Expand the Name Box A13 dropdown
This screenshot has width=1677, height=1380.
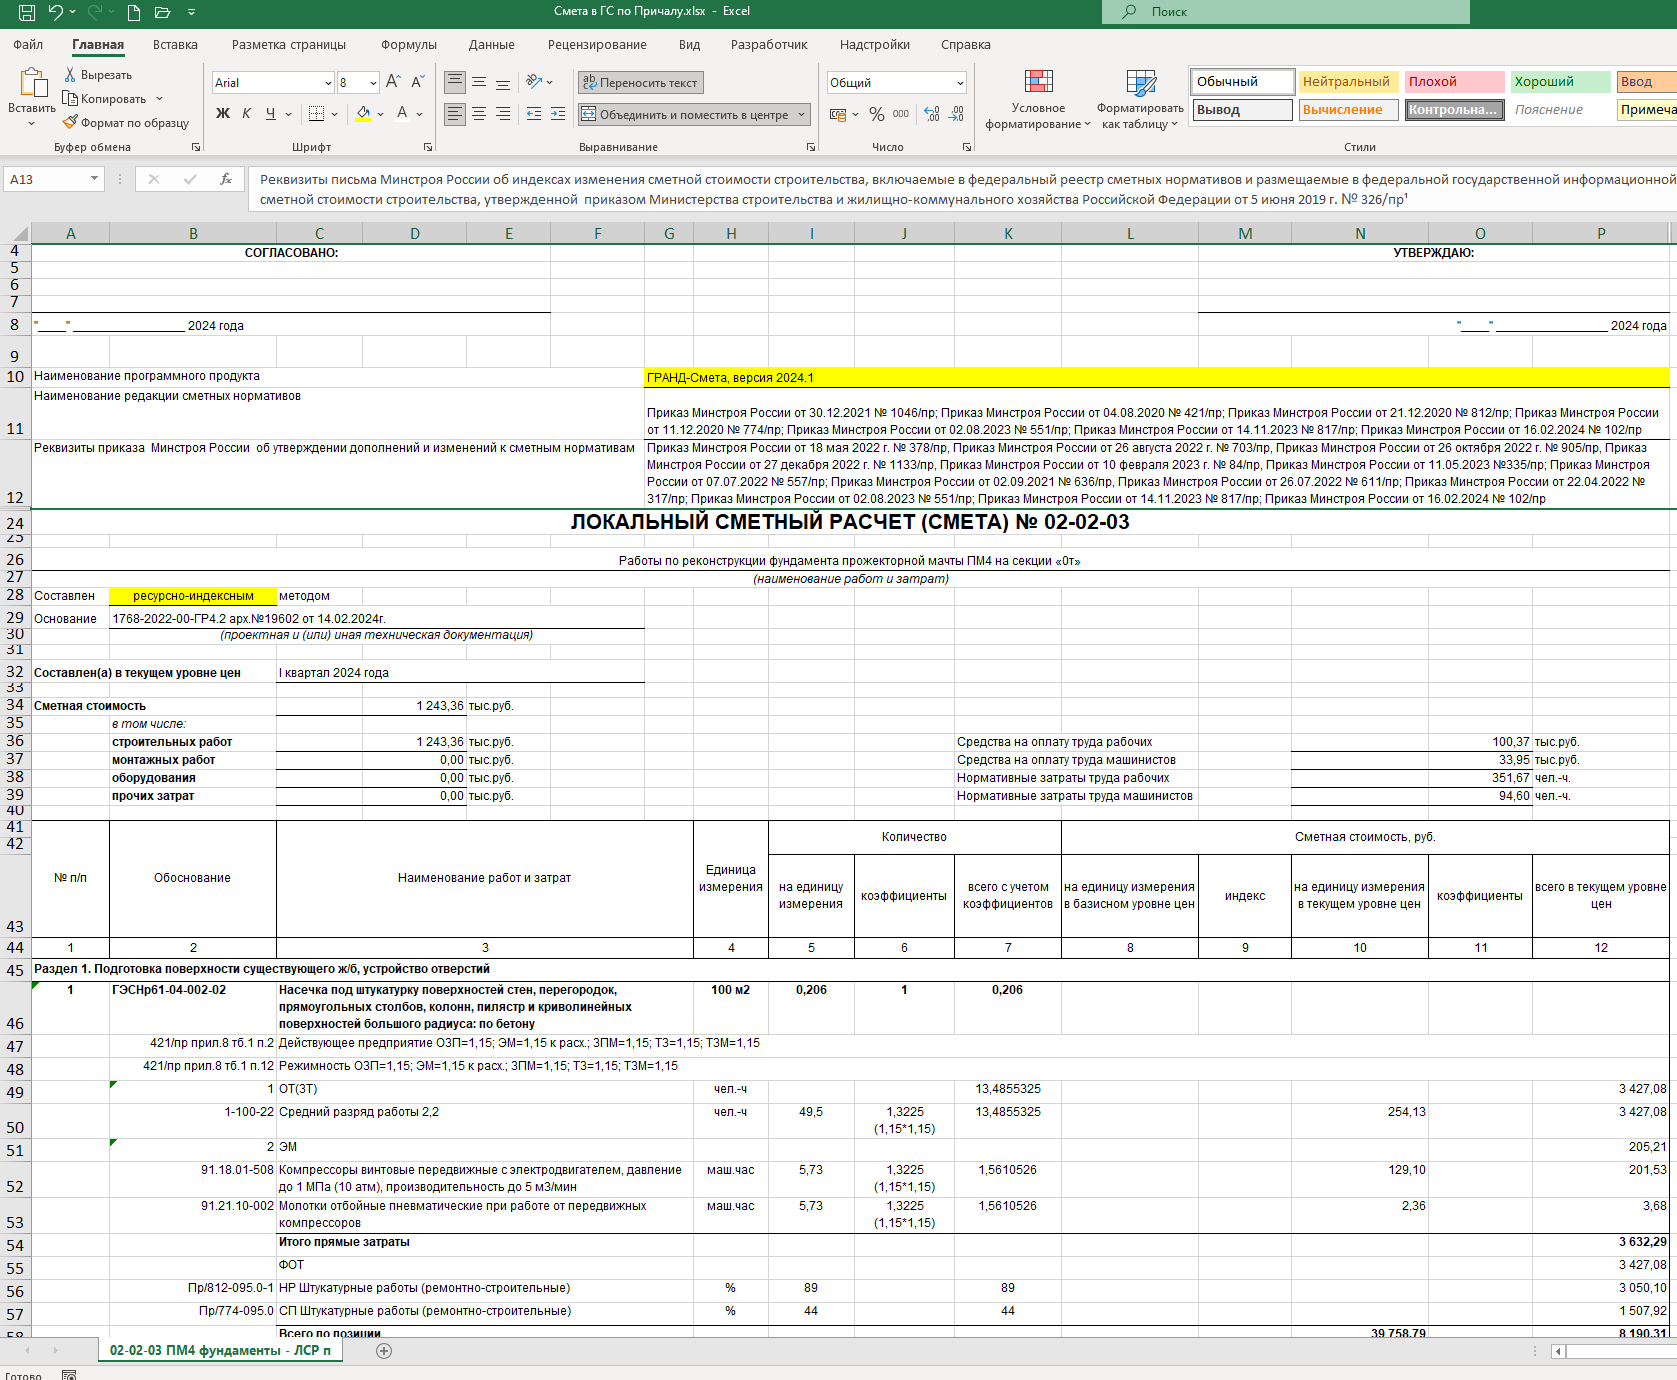point(95,179)
